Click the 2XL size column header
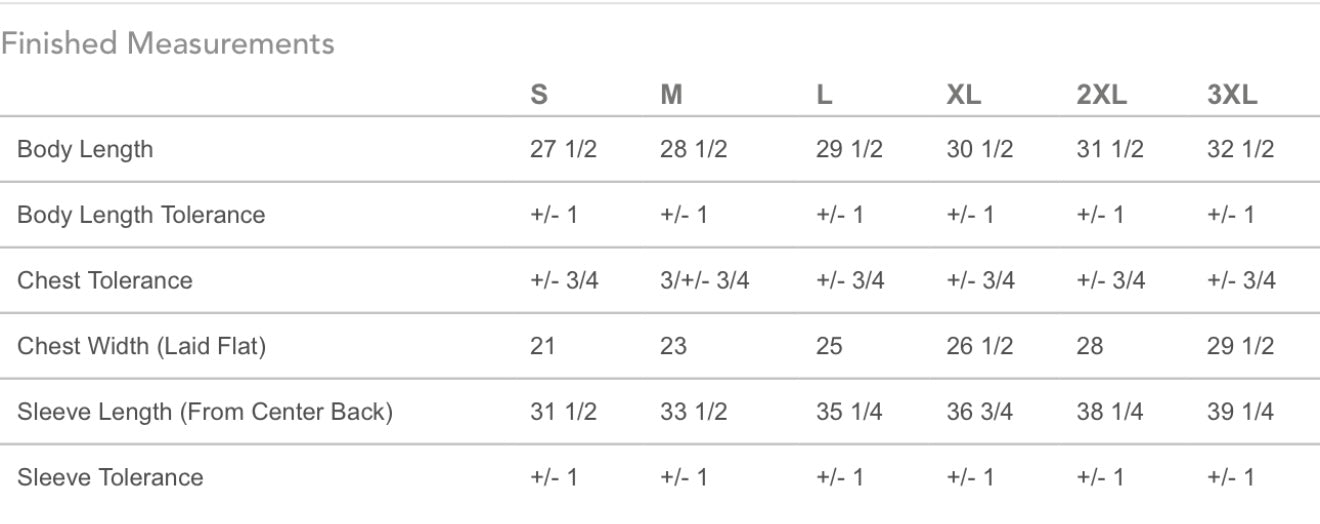 pyautogui.click(x=1101, y=95)
